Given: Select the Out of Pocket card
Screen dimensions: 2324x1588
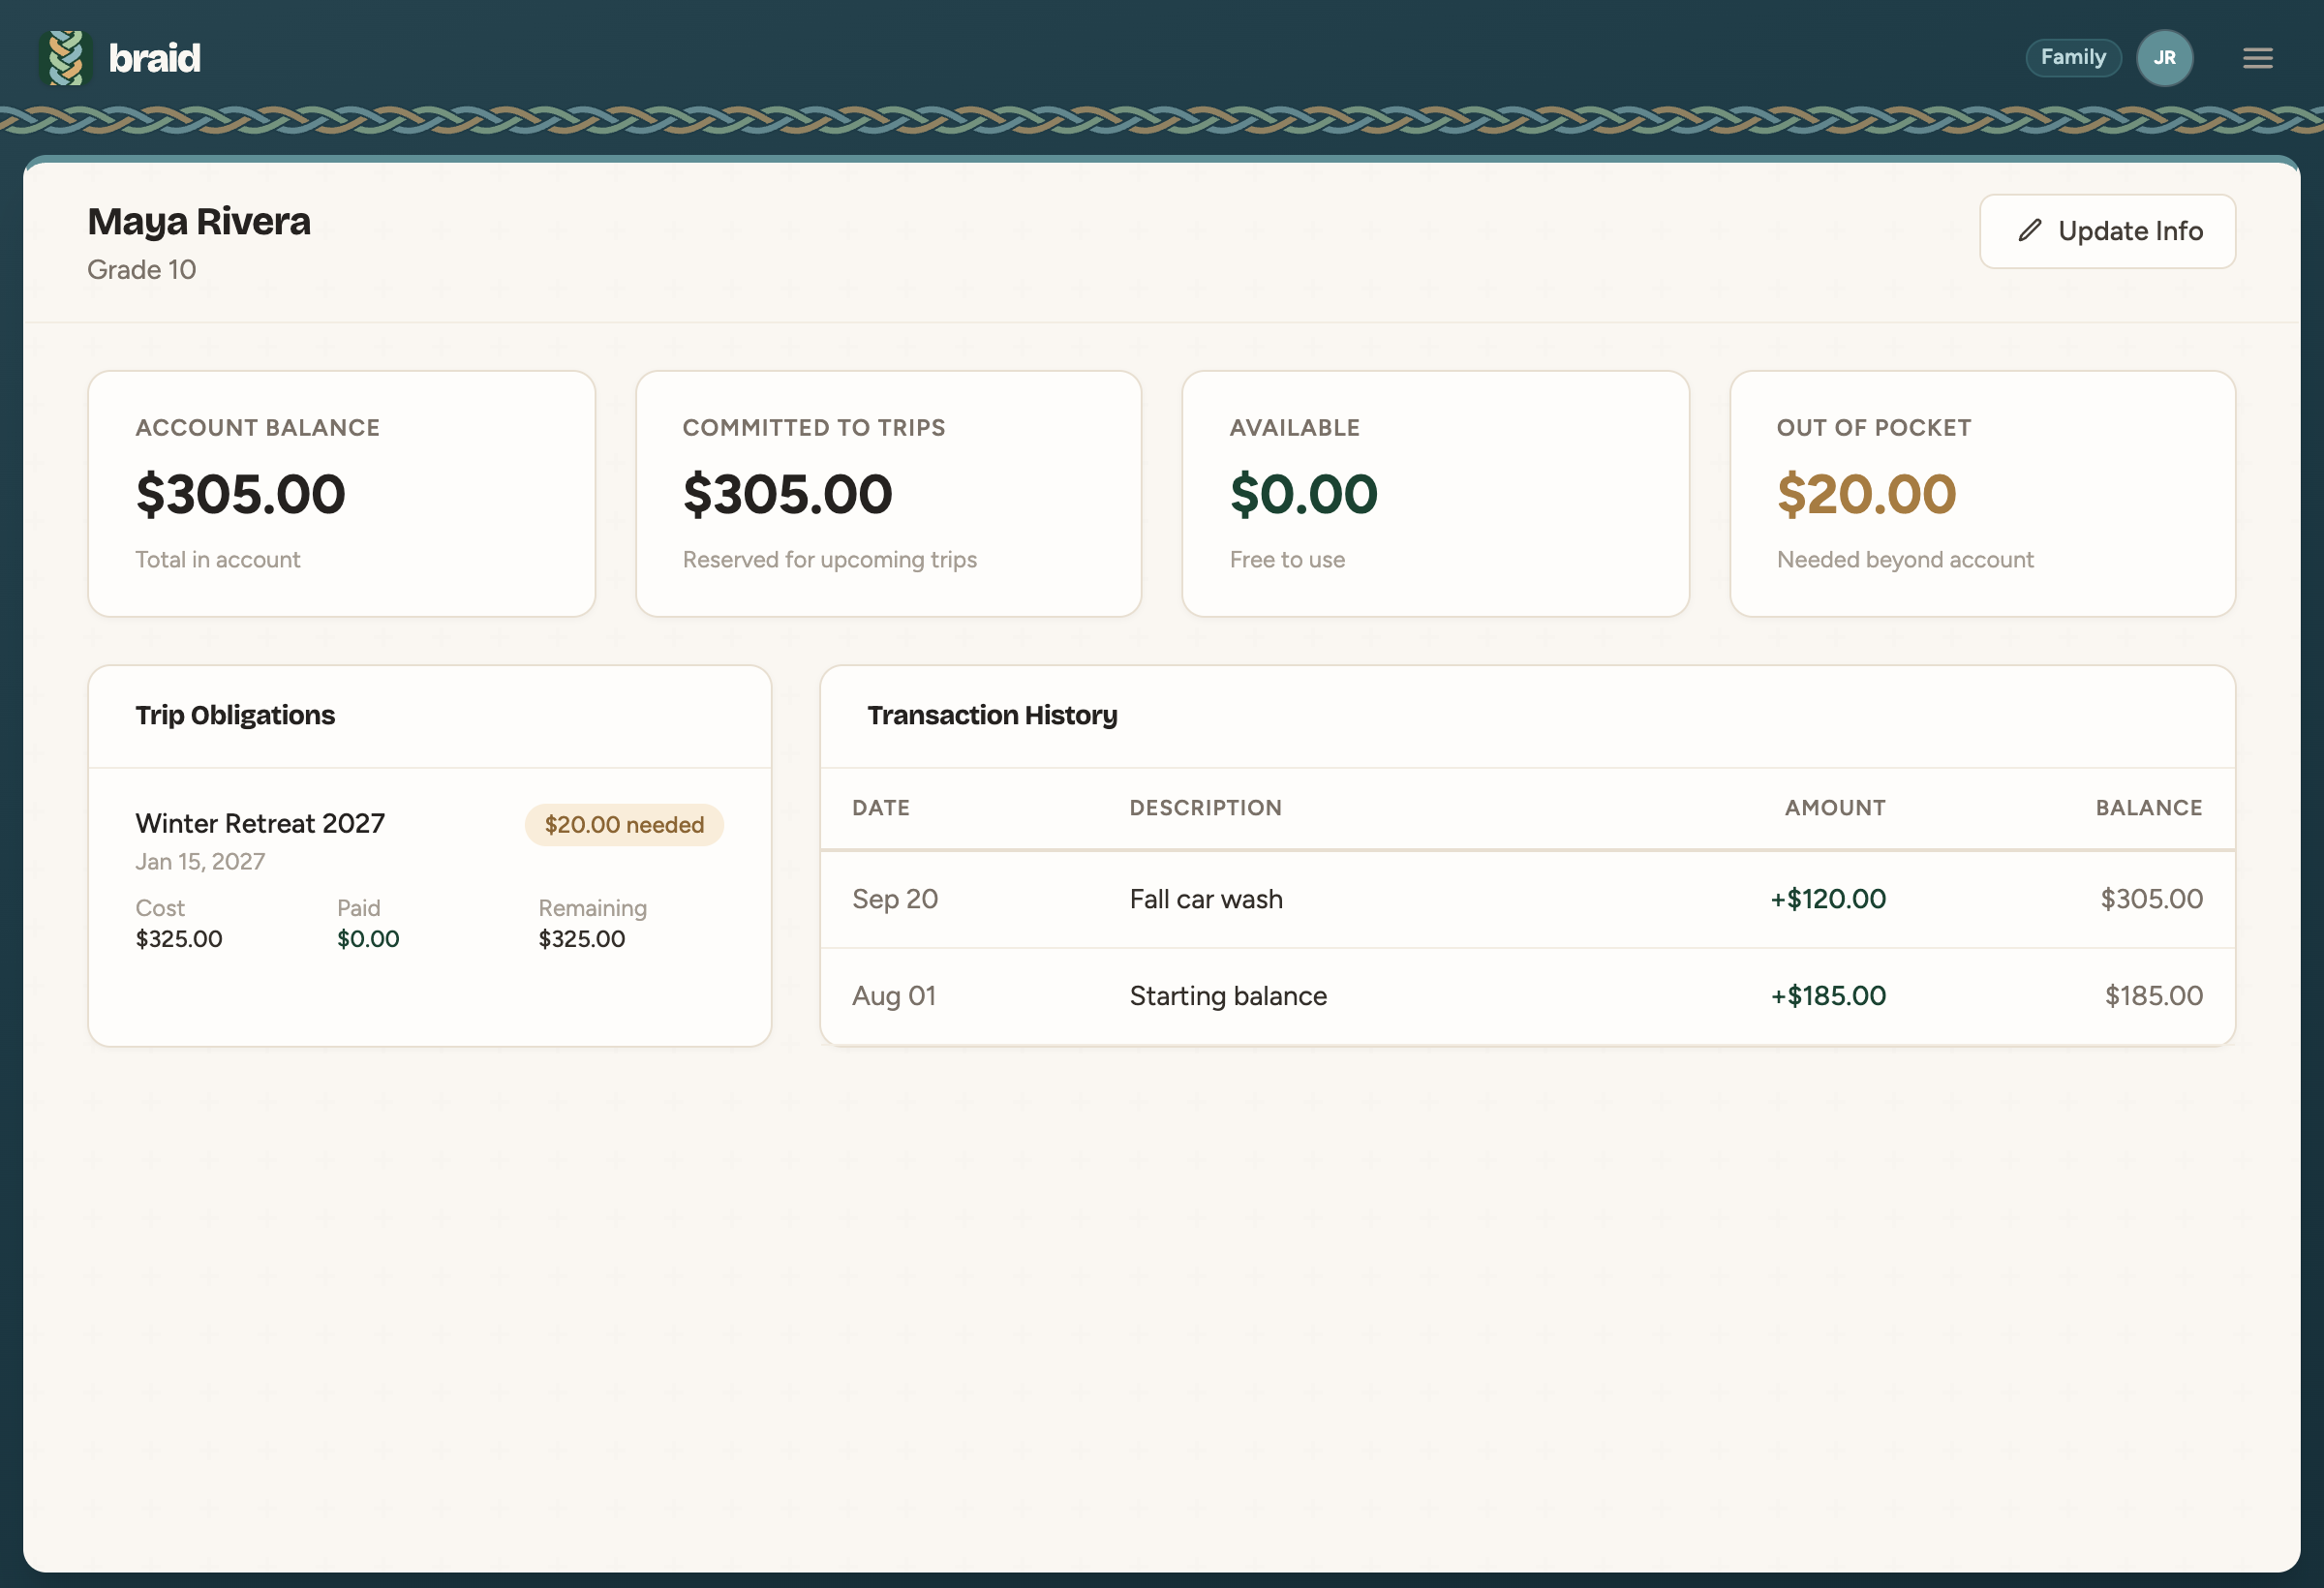Looking at the screenshot, I should [x=1982, y=494].
